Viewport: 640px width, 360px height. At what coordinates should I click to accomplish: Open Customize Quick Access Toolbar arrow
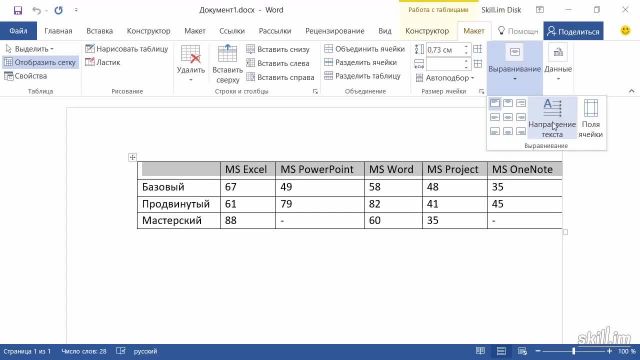point(76,10)
